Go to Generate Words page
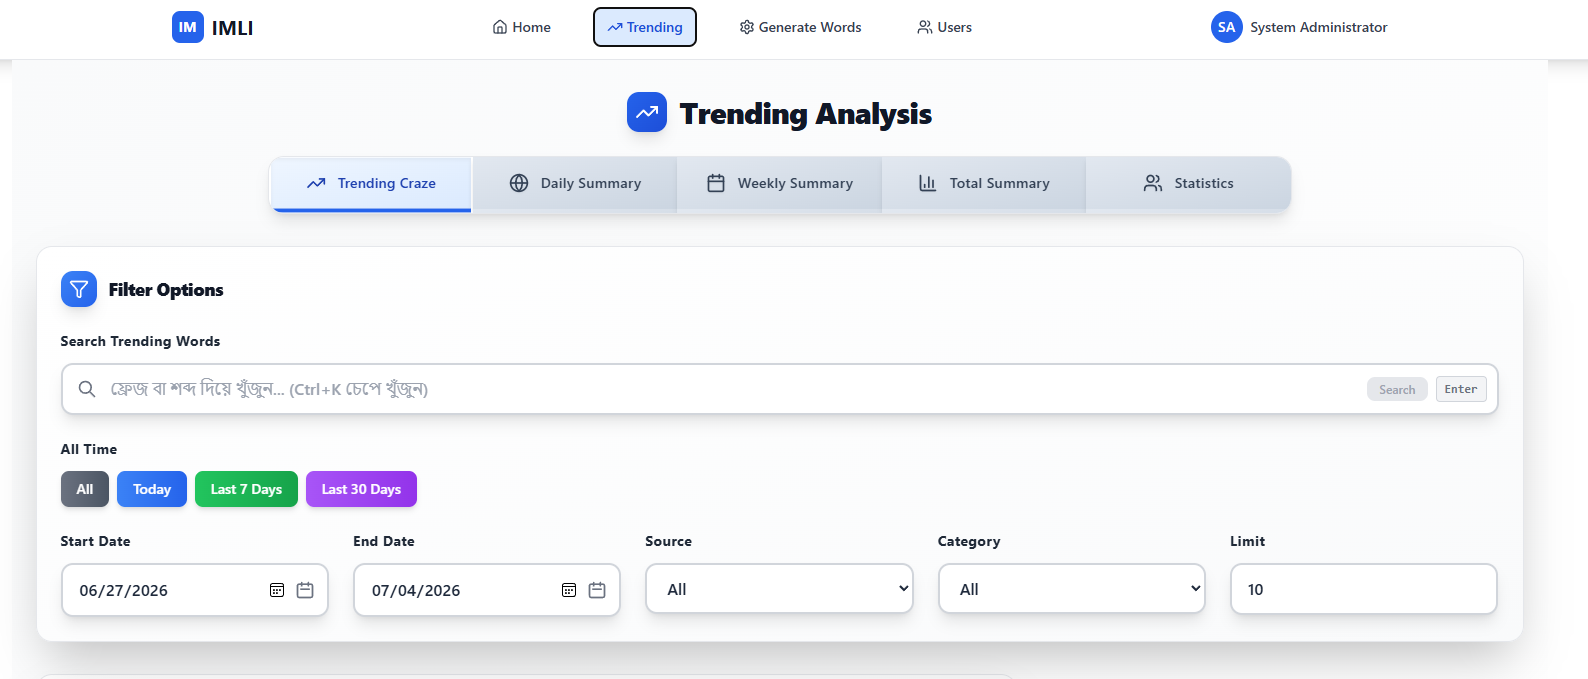 [800, 27]
